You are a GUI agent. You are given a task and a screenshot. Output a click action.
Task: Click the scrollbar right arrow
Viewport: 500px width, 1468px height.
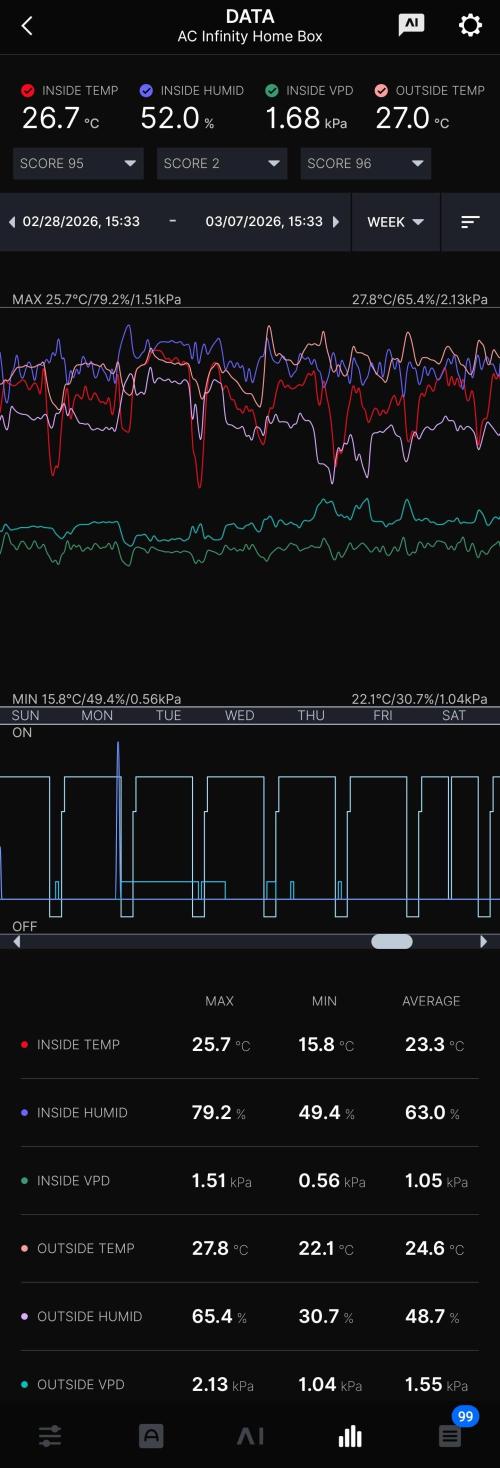pos(484,941)
